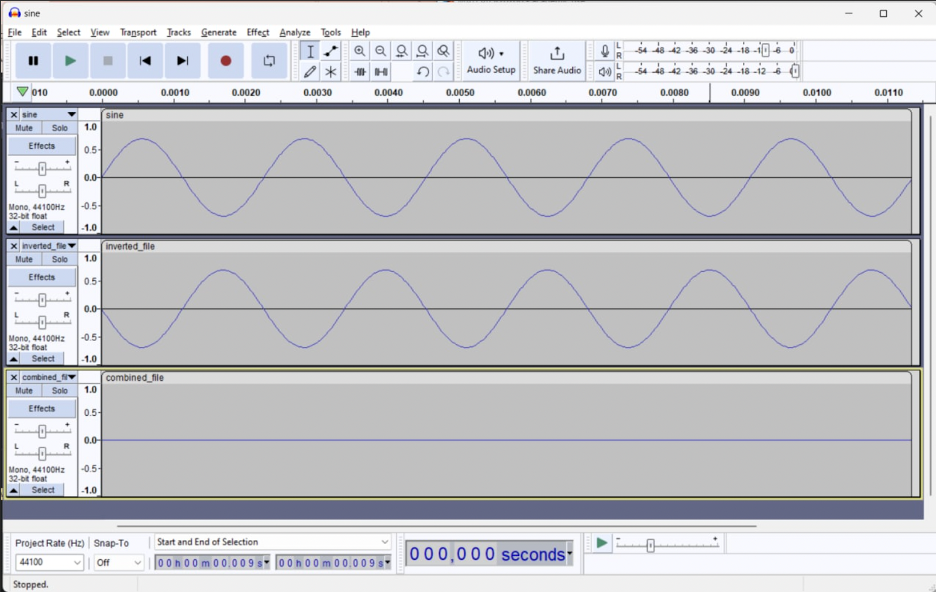
Task: Open the Analyze menu
Action: (x=295, y=32)
